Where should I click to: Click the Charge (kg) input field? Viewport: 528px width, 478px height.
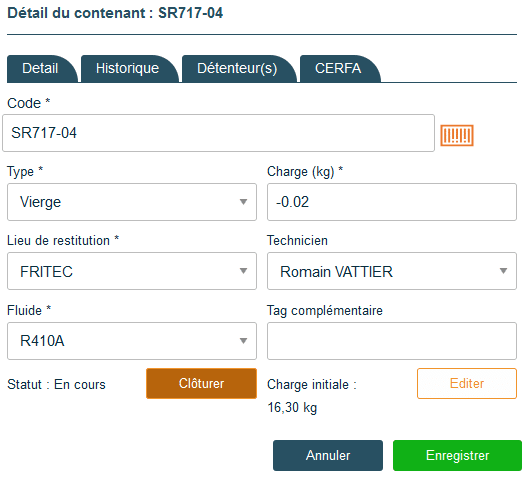392,202
